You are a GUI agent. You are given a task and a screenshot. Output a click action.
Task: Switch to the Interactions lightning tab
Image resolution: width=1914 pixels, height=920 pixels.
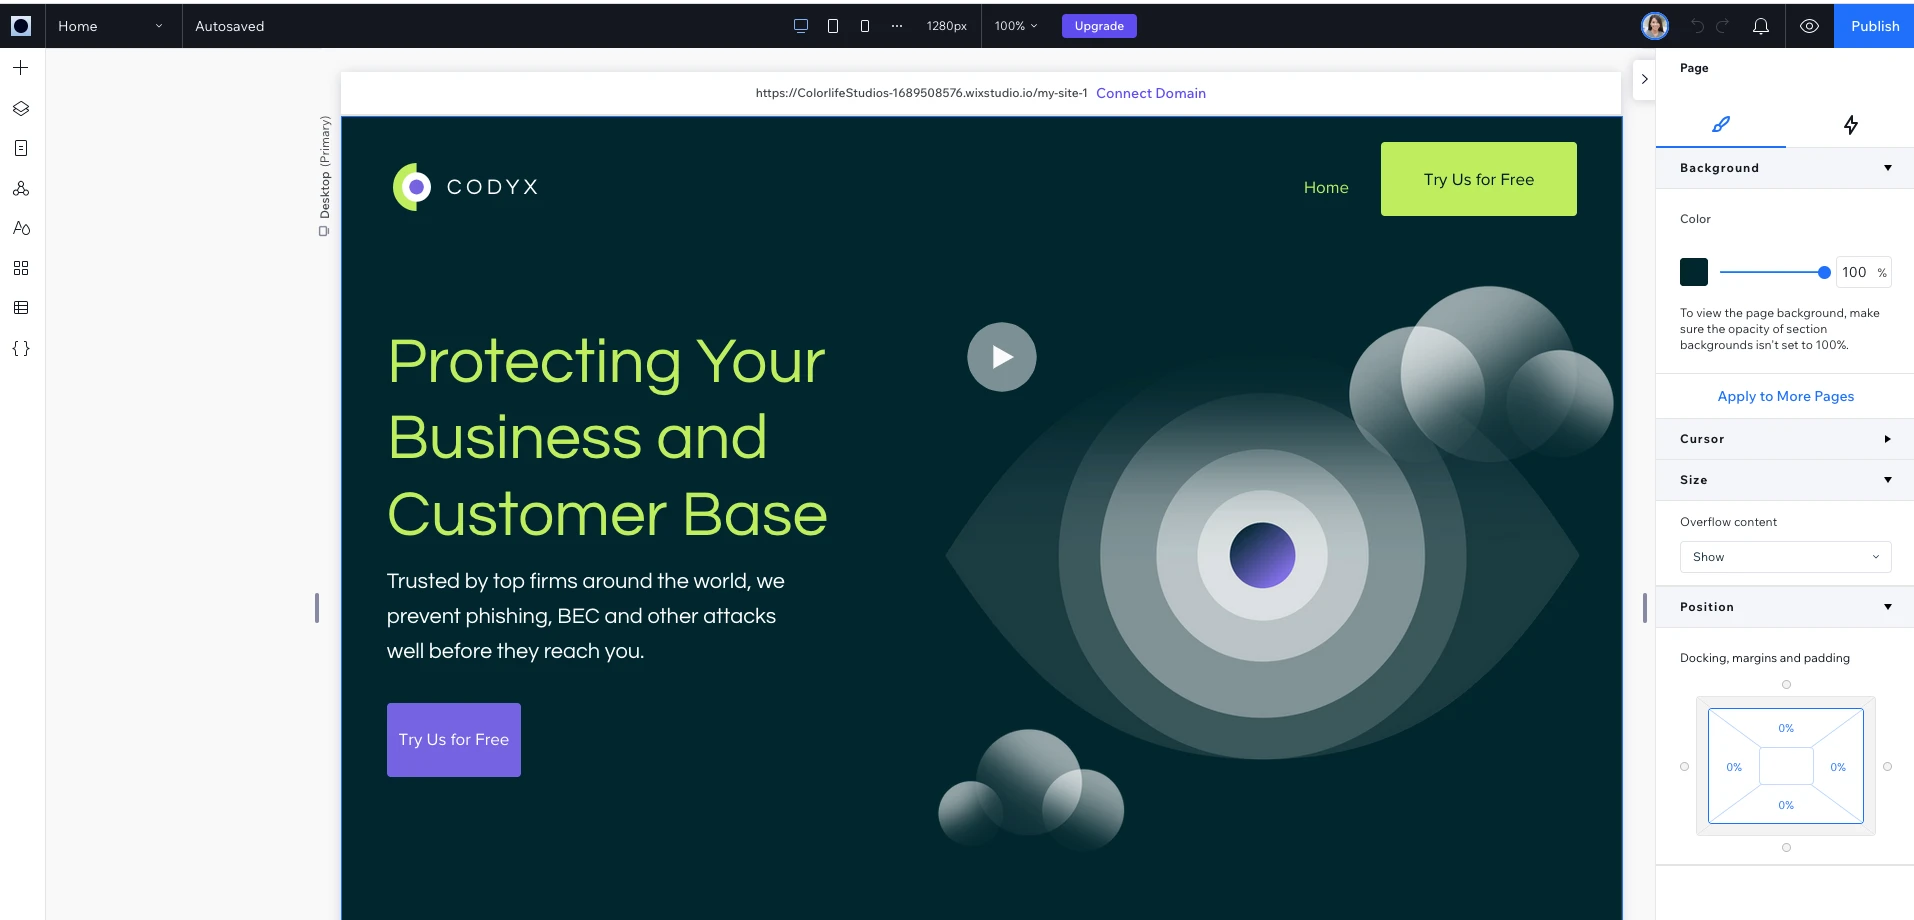tap(1850, 125)
